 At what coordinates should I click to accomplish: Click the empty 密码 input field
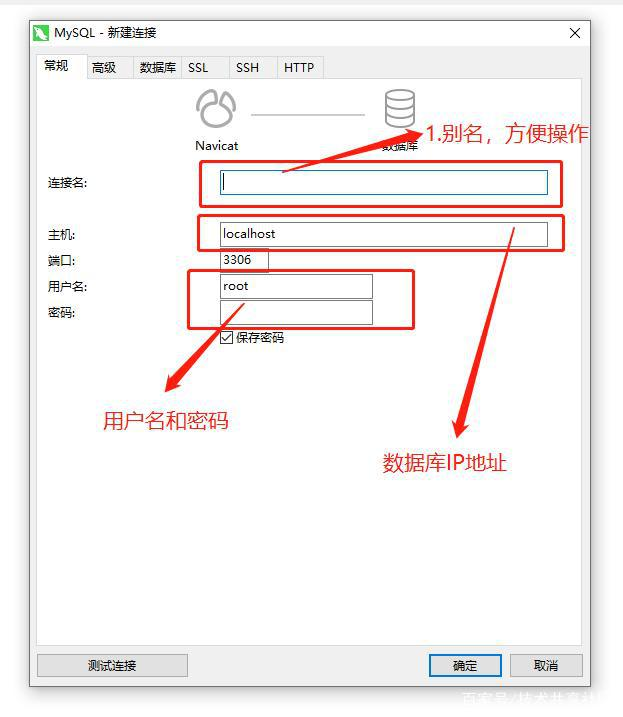(x=296, y=312)
